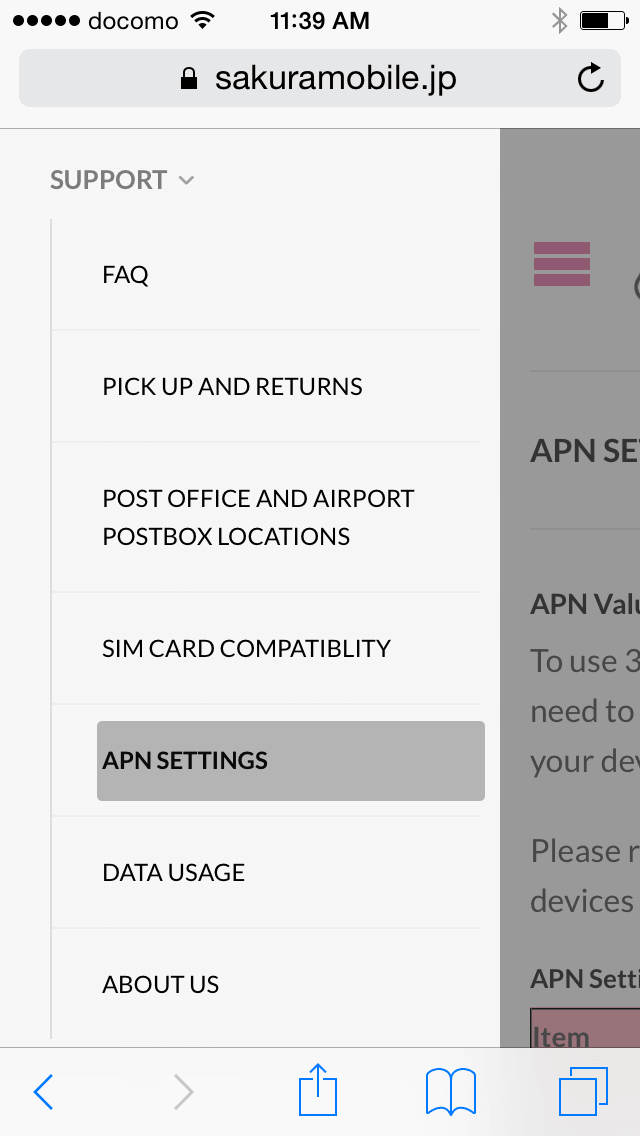Open the About Us page
Screen dimensions: 640x1136
click(x=160, y=984)
